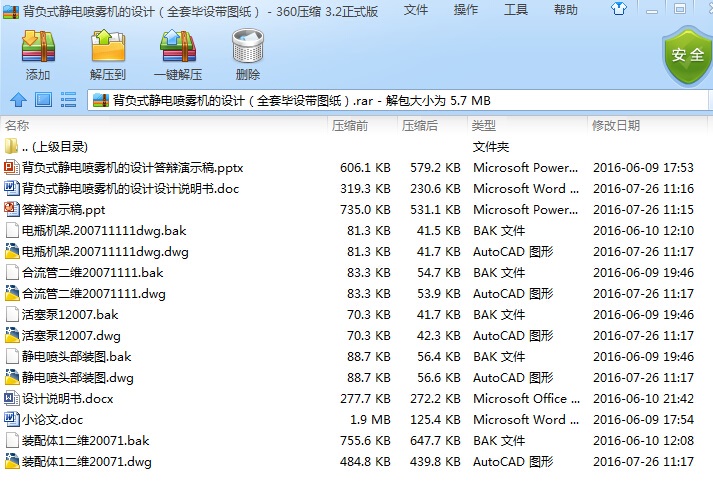Click the 360压缩 app icon in title bar
713x485 pixels.
(x=11, y=11)
